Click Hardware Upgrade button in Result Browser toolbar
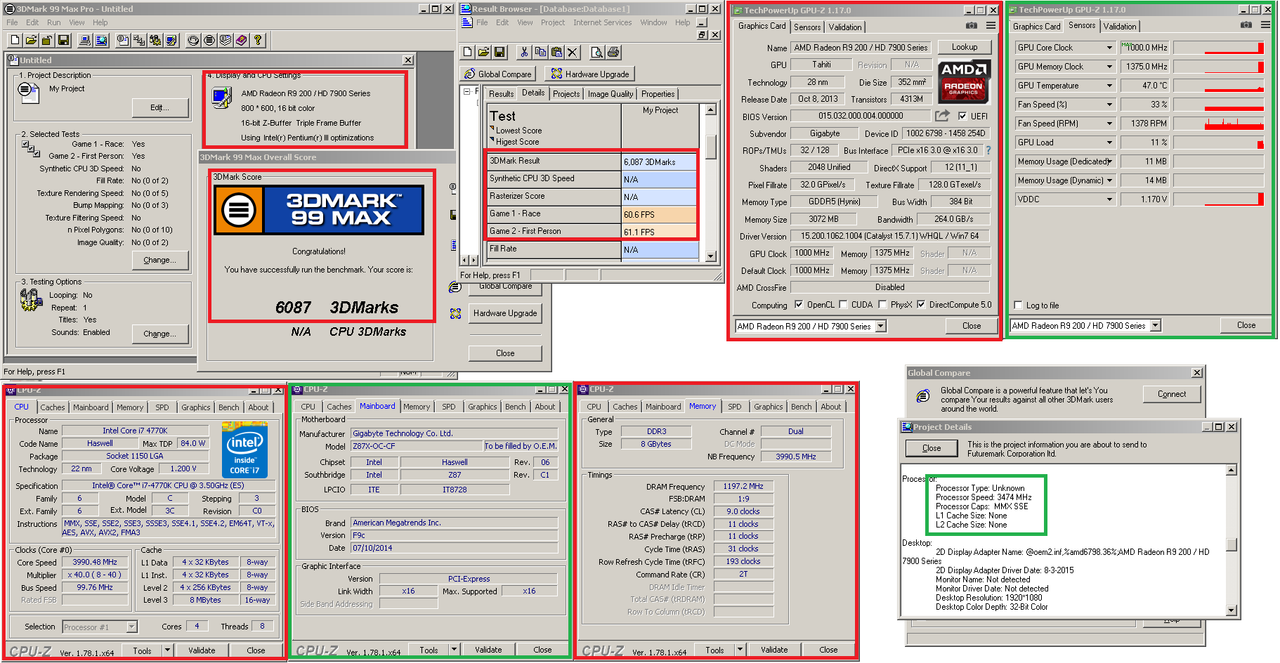 pos(590,74)
